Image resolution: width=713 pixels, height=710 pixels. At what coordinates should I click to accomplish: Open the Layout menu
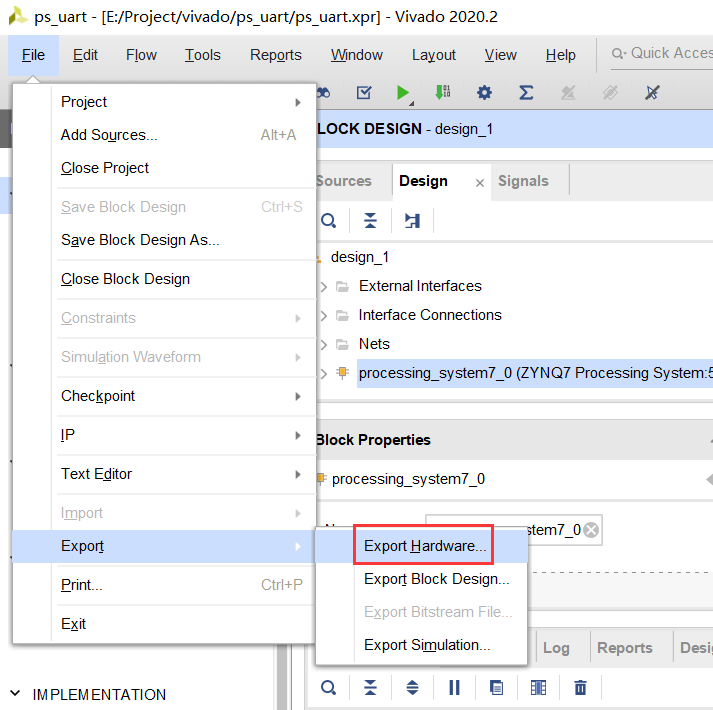point(433,55)
